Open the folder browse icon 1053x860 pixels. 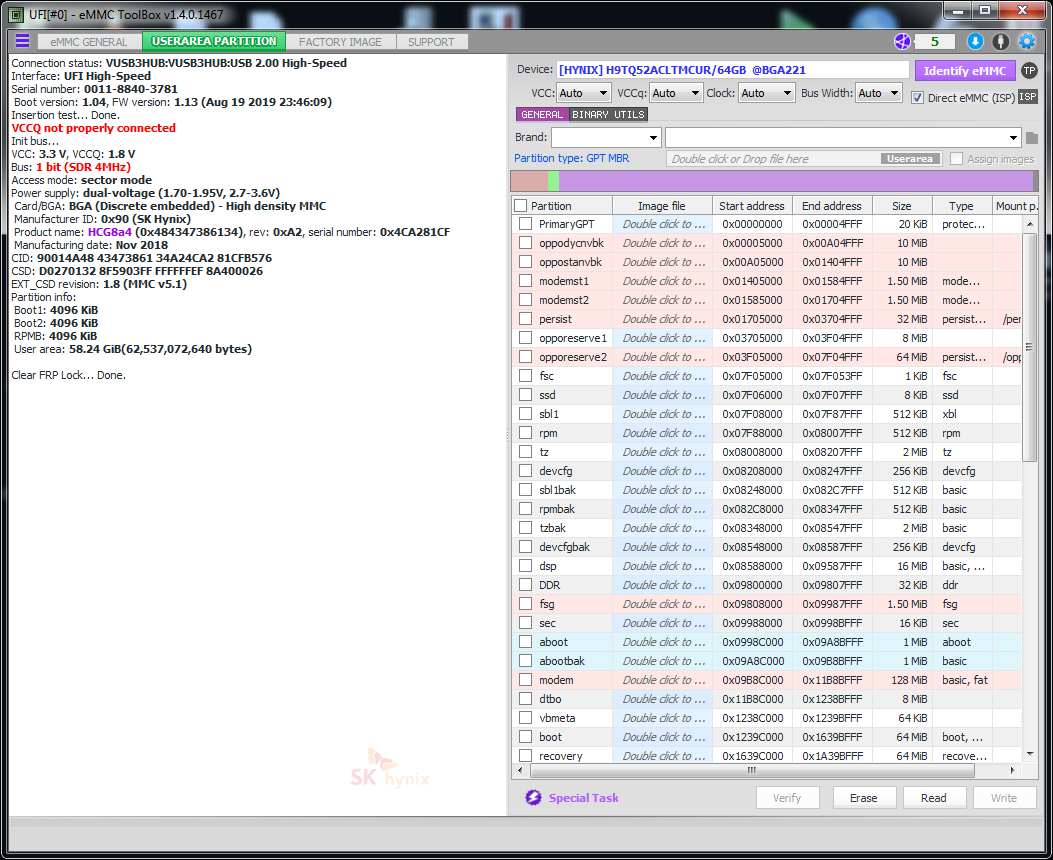[x=1032, y=138]
